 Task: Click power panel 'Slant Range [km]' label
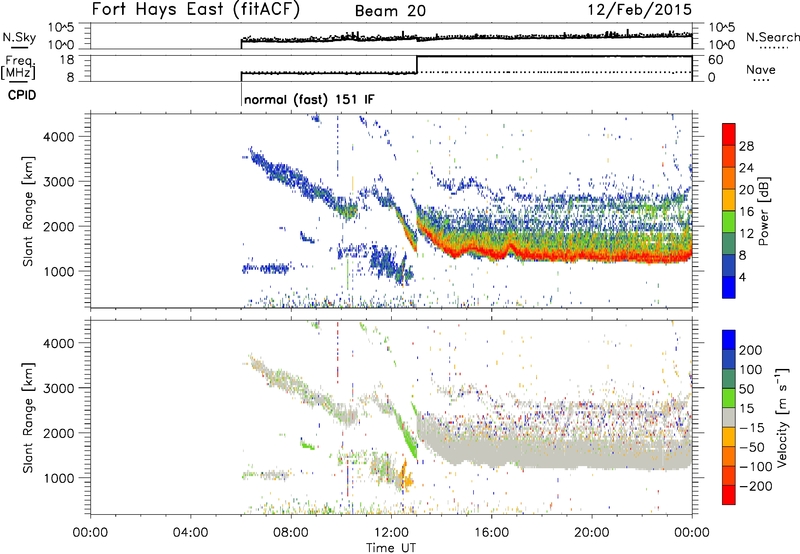coord(28,211)
